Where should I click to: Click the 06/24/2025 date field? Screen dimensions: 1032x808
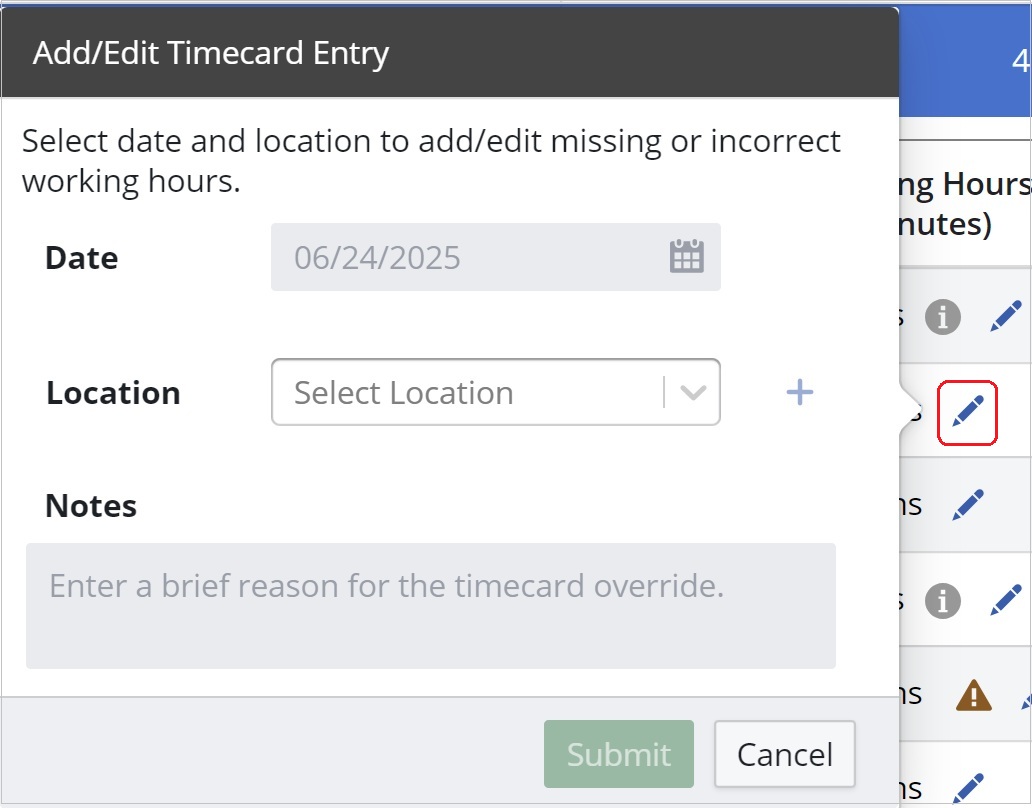496,257
